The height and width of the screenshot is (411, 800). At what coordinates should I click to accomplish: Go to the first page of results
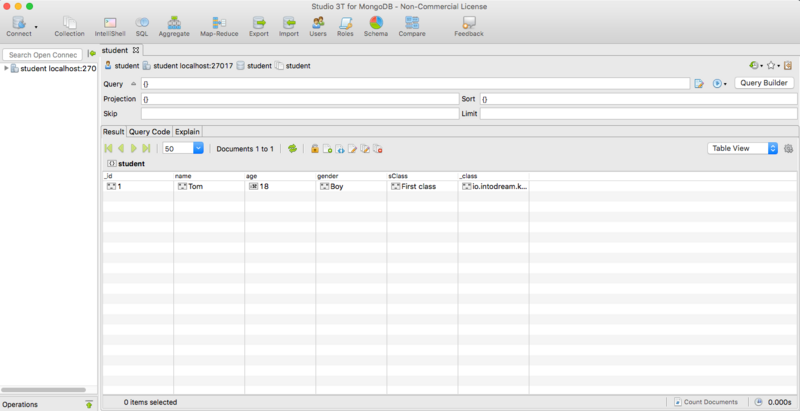point(108,148)
